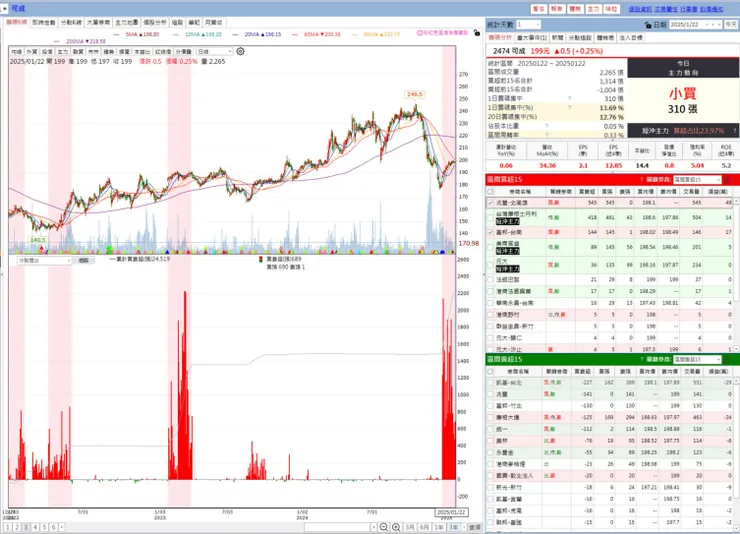Image resolution: width=740 pixels, height=534 pixels.
Task: Open 個股資訊 link
Action: (x=640, y=9)
